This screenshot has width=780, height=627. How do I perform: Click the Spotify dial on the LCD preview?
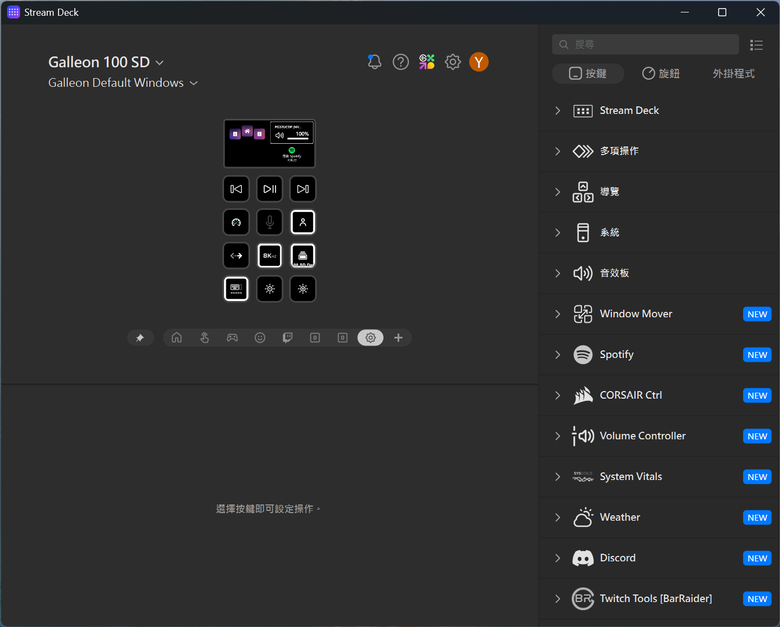point(292,154)
